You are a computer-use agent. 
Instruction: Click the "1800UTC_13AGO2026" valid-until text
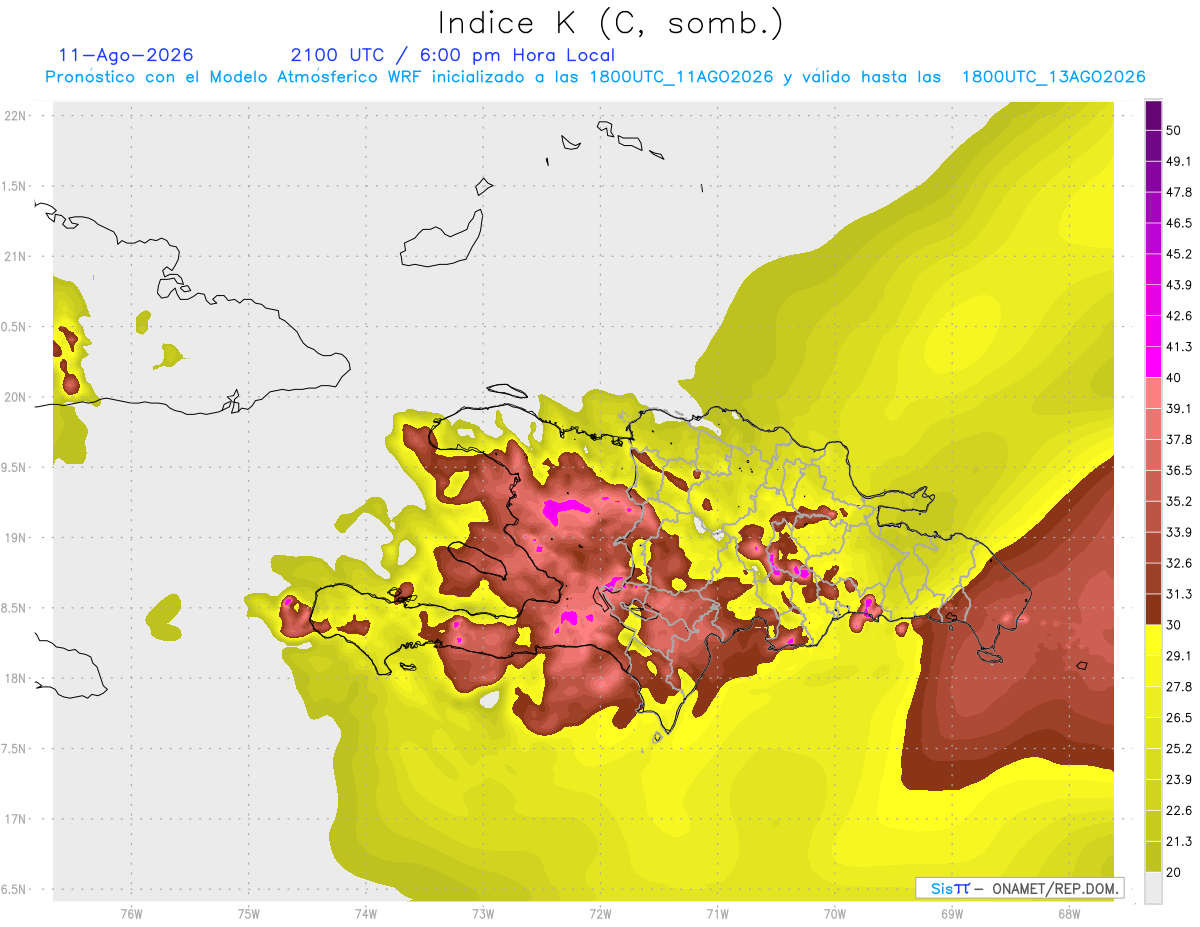coord(1053,77)
